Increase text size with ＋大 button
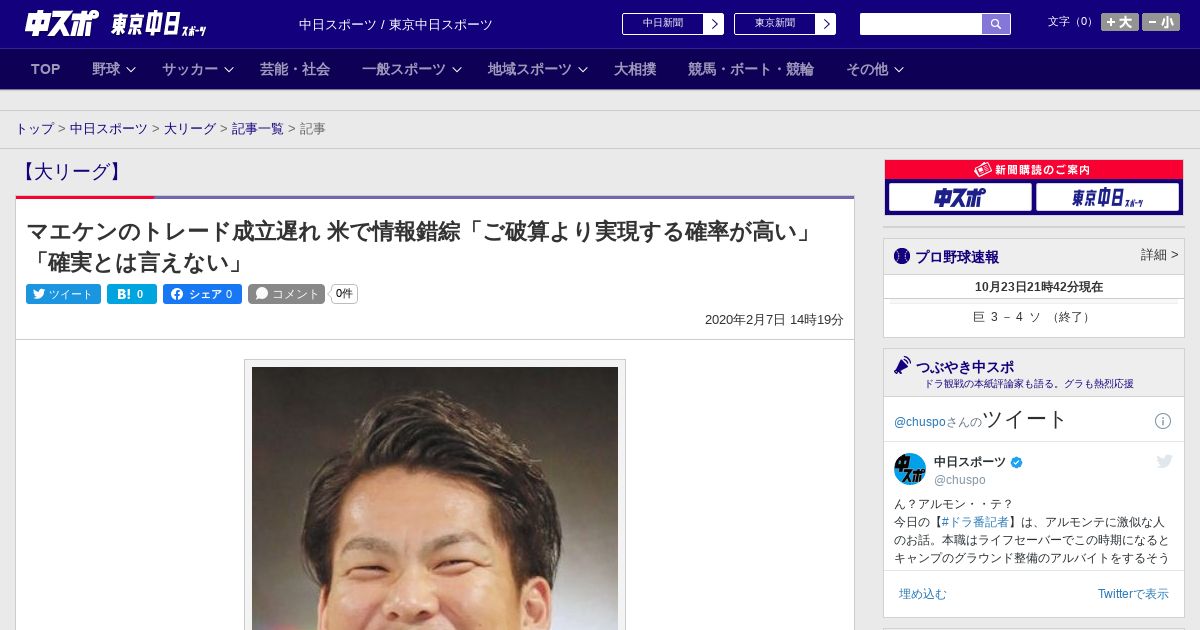 [1119, 22]
